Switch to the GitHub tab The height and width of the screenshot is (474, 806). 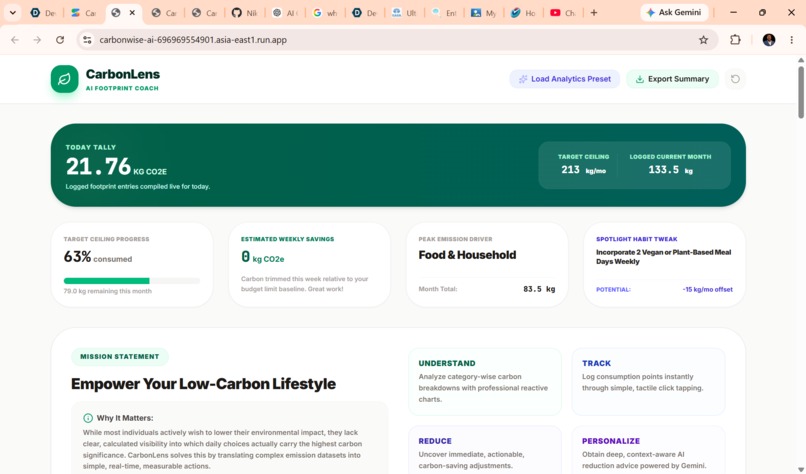pyautogui.click(x=244, y=13)
